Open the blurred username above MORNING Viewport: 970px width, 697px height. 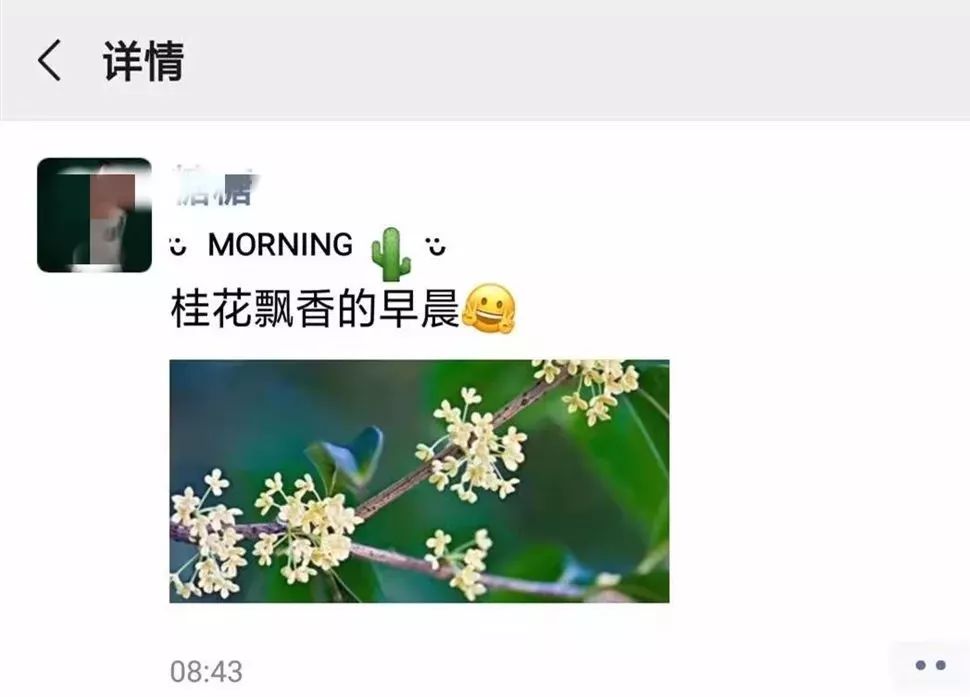tap(212, 186)
